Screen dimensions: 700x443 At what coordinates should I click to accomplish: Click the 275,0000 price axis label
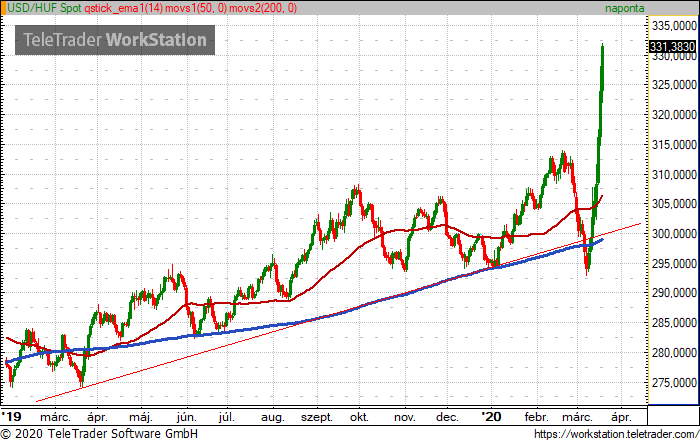pos(674,383)
